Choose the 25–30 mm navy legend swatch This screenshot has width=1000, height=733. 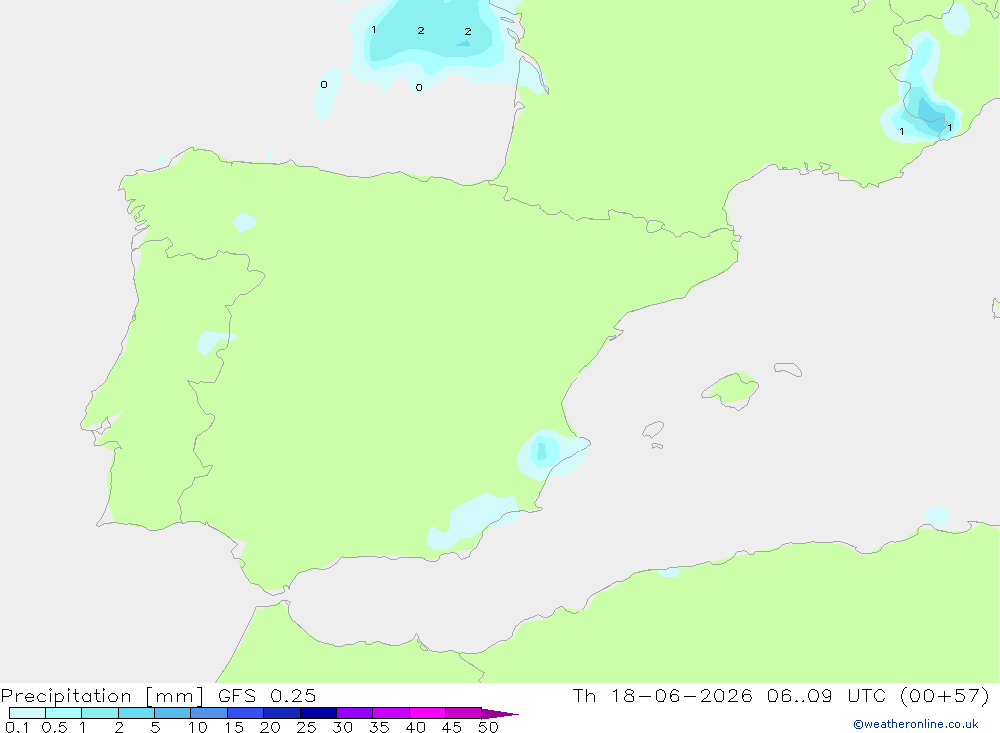tap(318, 713)
